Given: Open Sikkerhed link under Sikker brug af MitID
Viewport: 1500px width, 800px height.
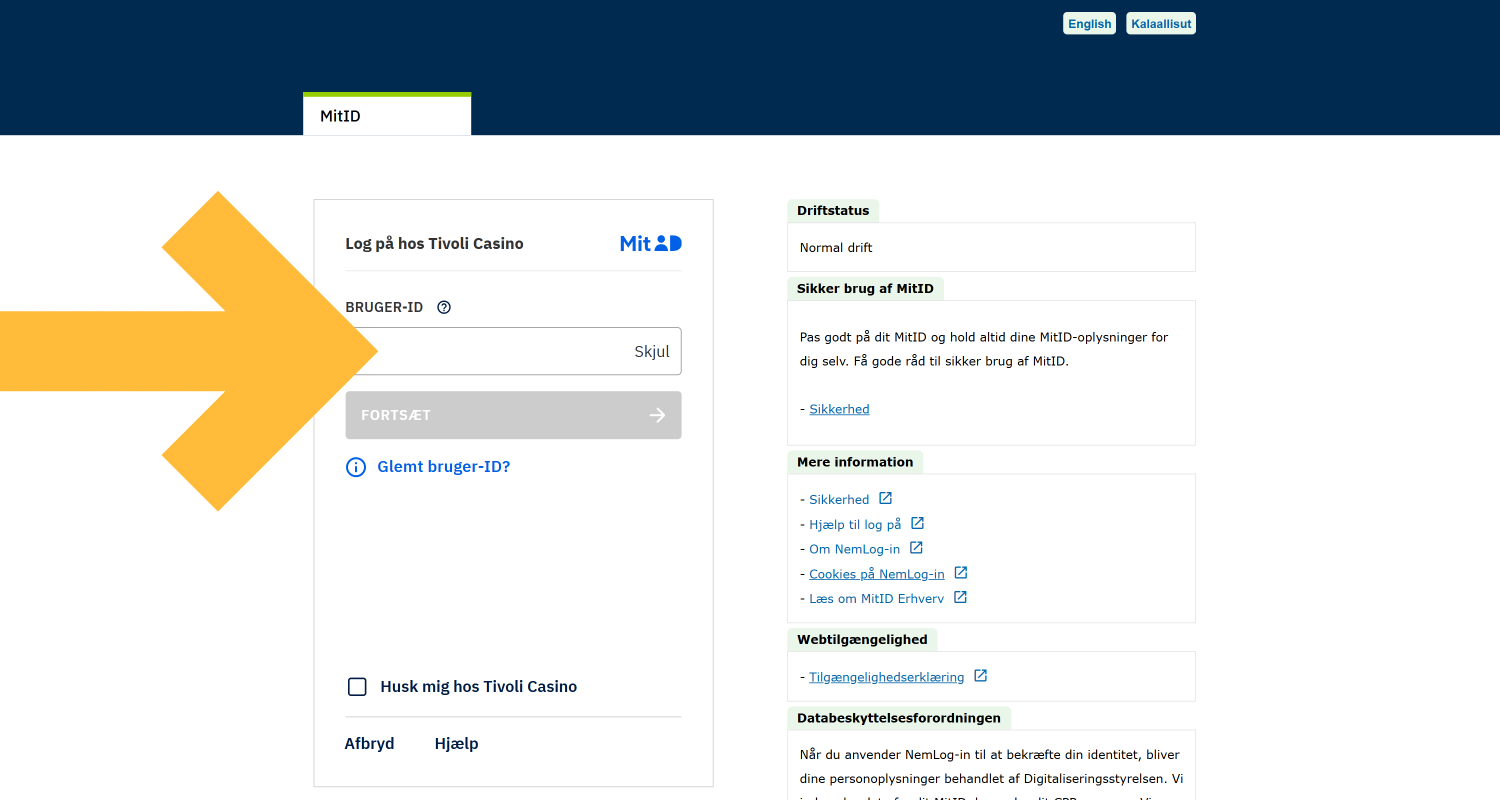Looking at the screenshot, I should (839, 409).
